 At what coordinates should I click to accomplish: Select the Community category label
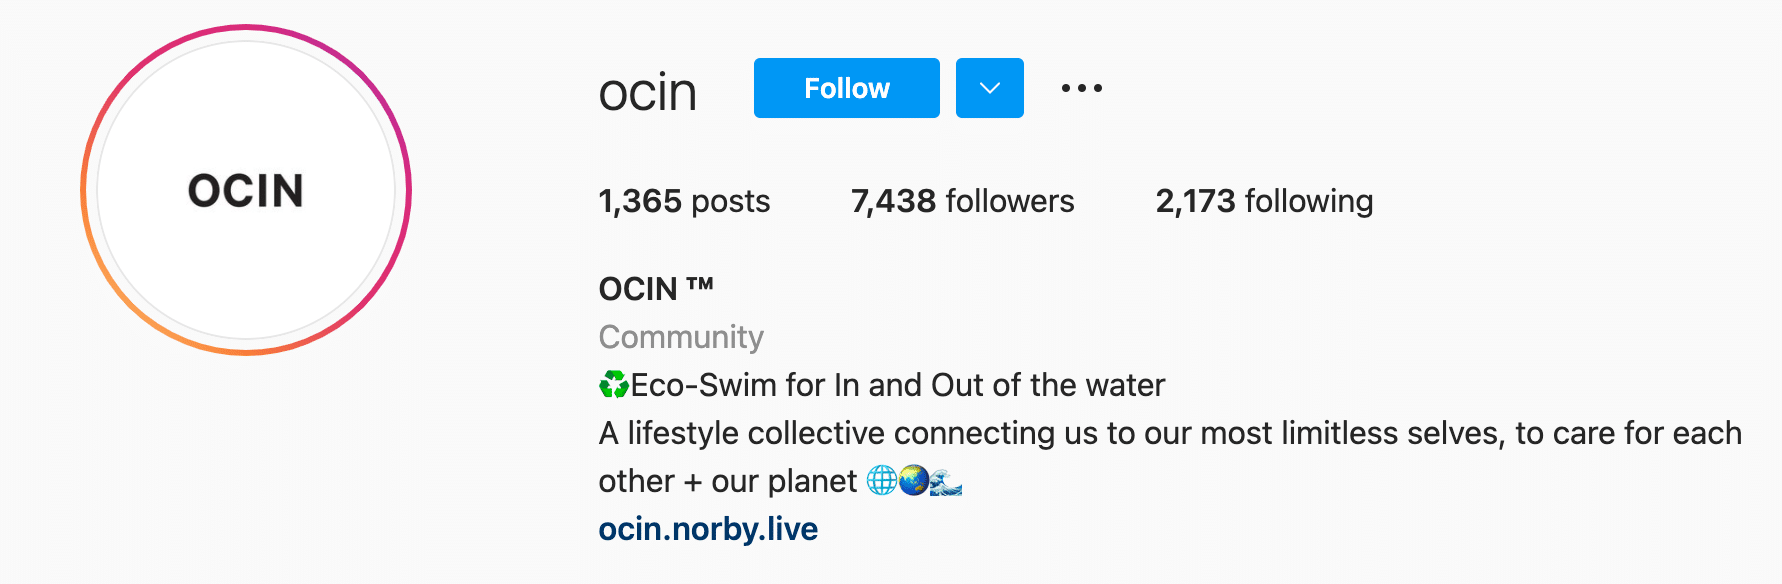click(x=681, y=337)
